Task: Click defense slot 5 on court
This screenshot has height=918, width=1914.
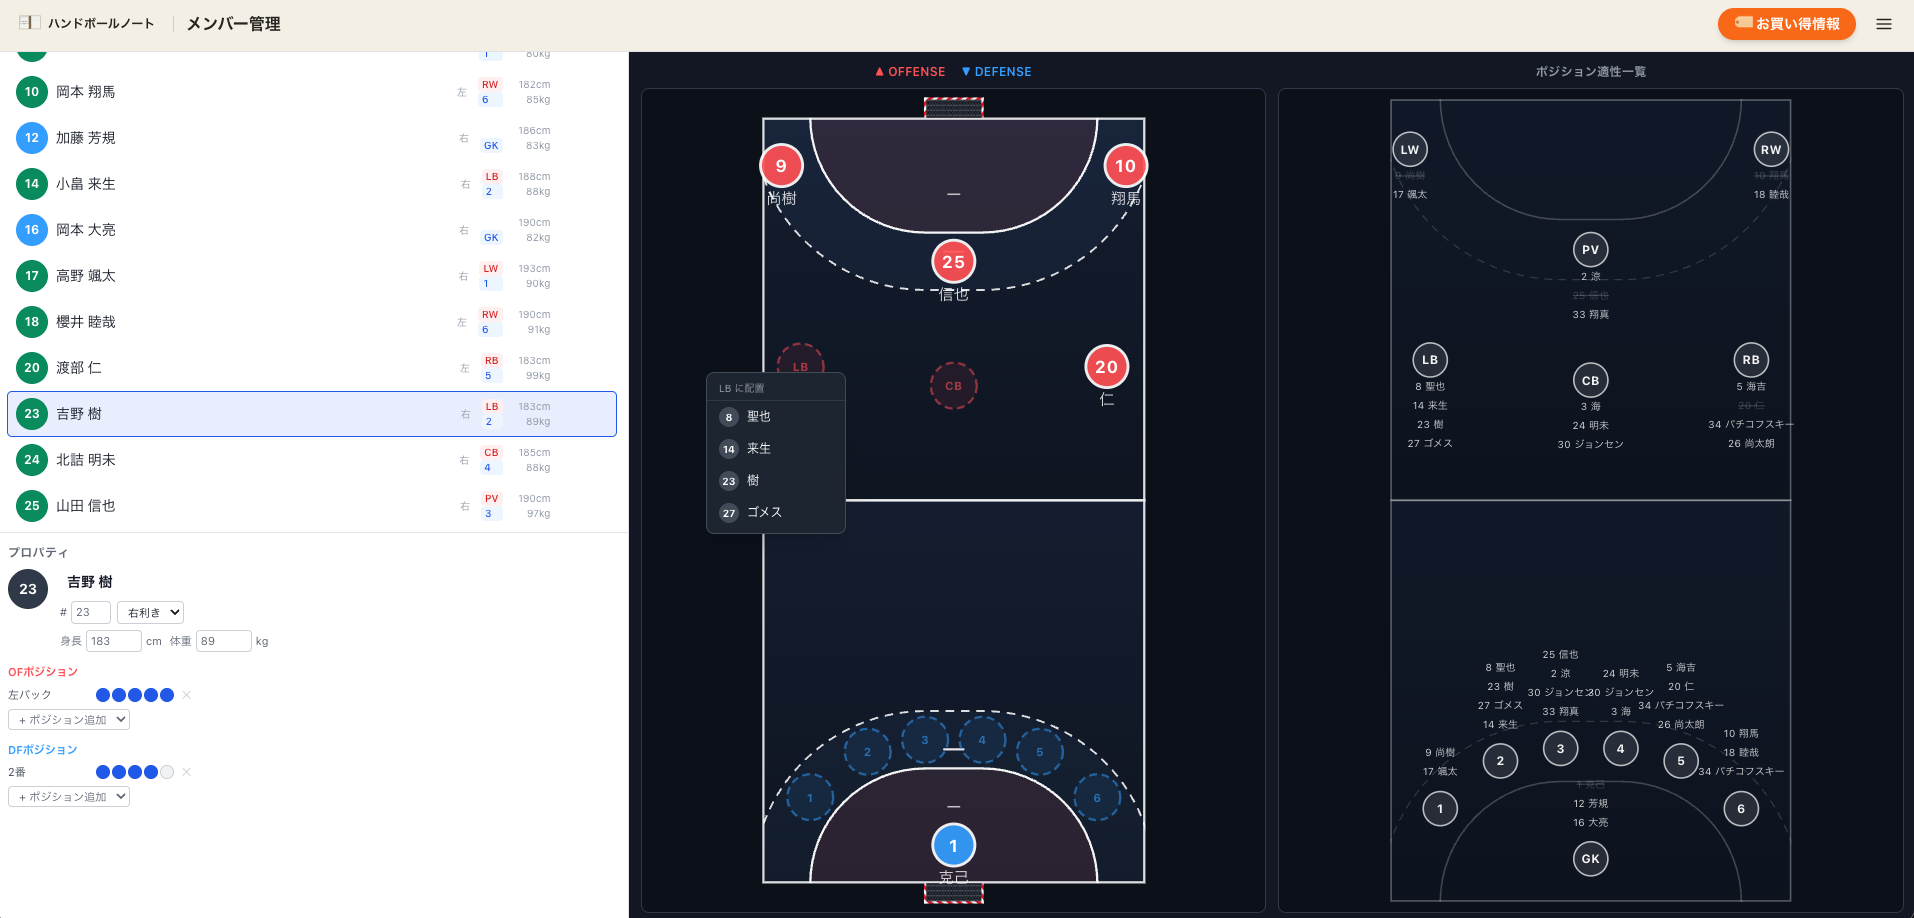Action: [x=1040, y=752]
